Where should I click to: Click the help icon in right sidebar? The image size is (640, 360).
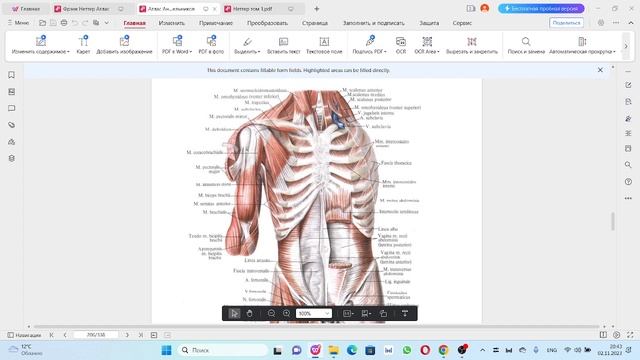point(628,182)
